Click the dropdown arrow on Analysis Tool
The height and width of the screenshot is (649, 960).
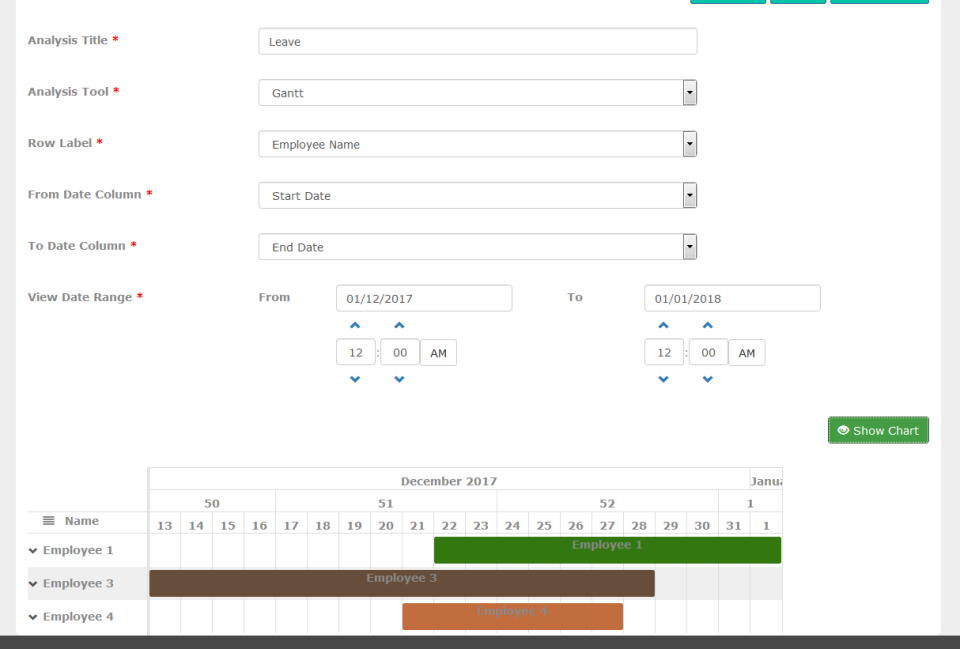(x=689, y=92)
